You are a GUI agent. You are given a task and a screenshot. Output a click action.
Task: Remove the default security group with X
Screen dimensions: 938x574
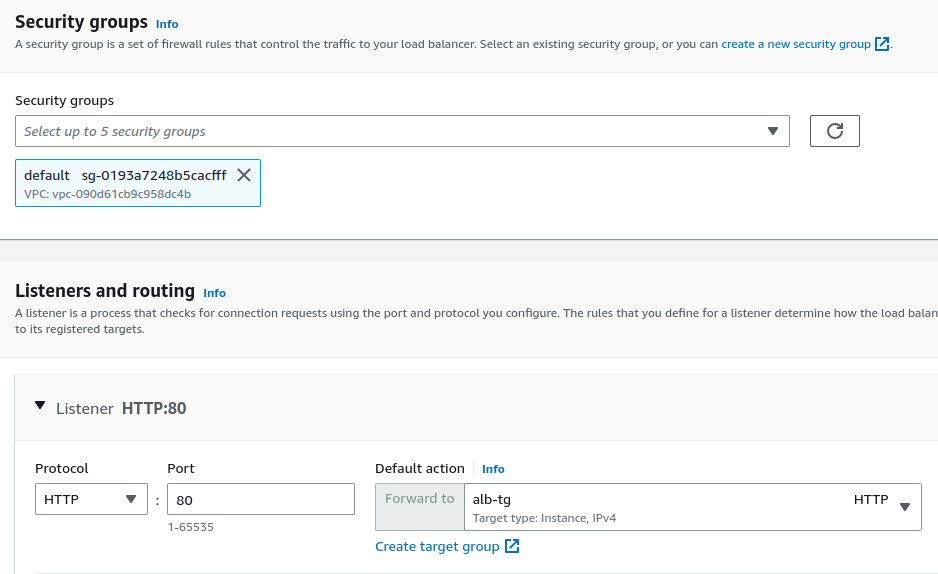[244, 175]
